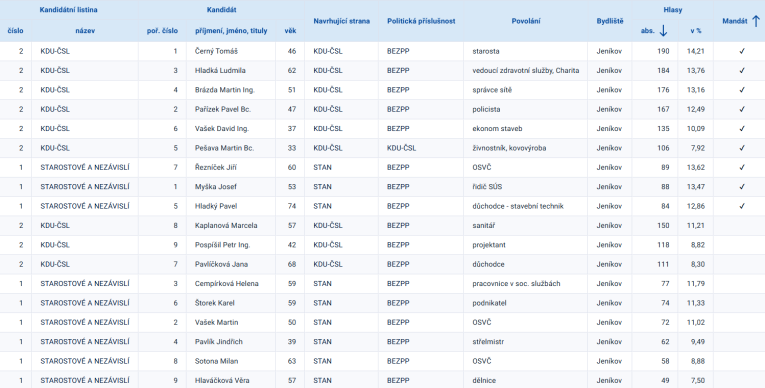This screenshot has width=765, height=388.
Task: Click the occupation 'střelmistr'
Action: pos(488,342)
